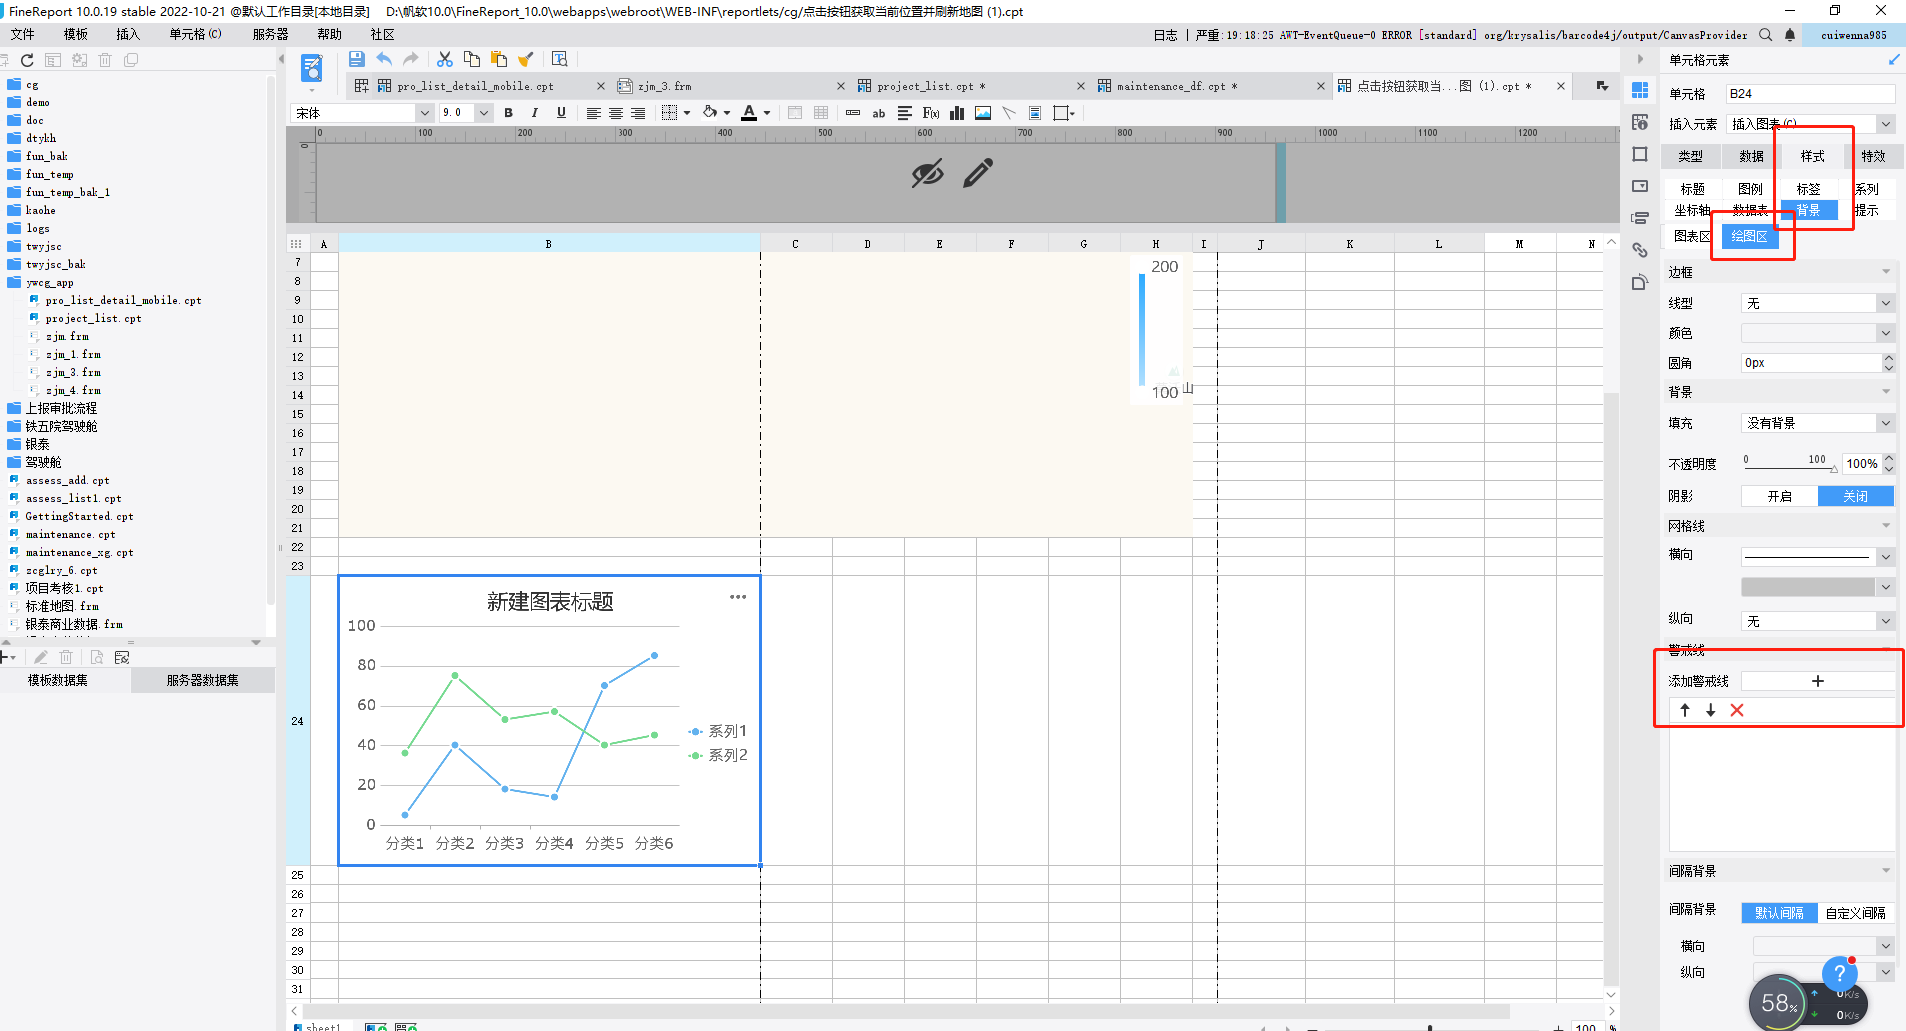Image resolution: width=1906 pixels, height=1031 pixels.
Task: Toggle italic formatting
Action: click(535, 113)
